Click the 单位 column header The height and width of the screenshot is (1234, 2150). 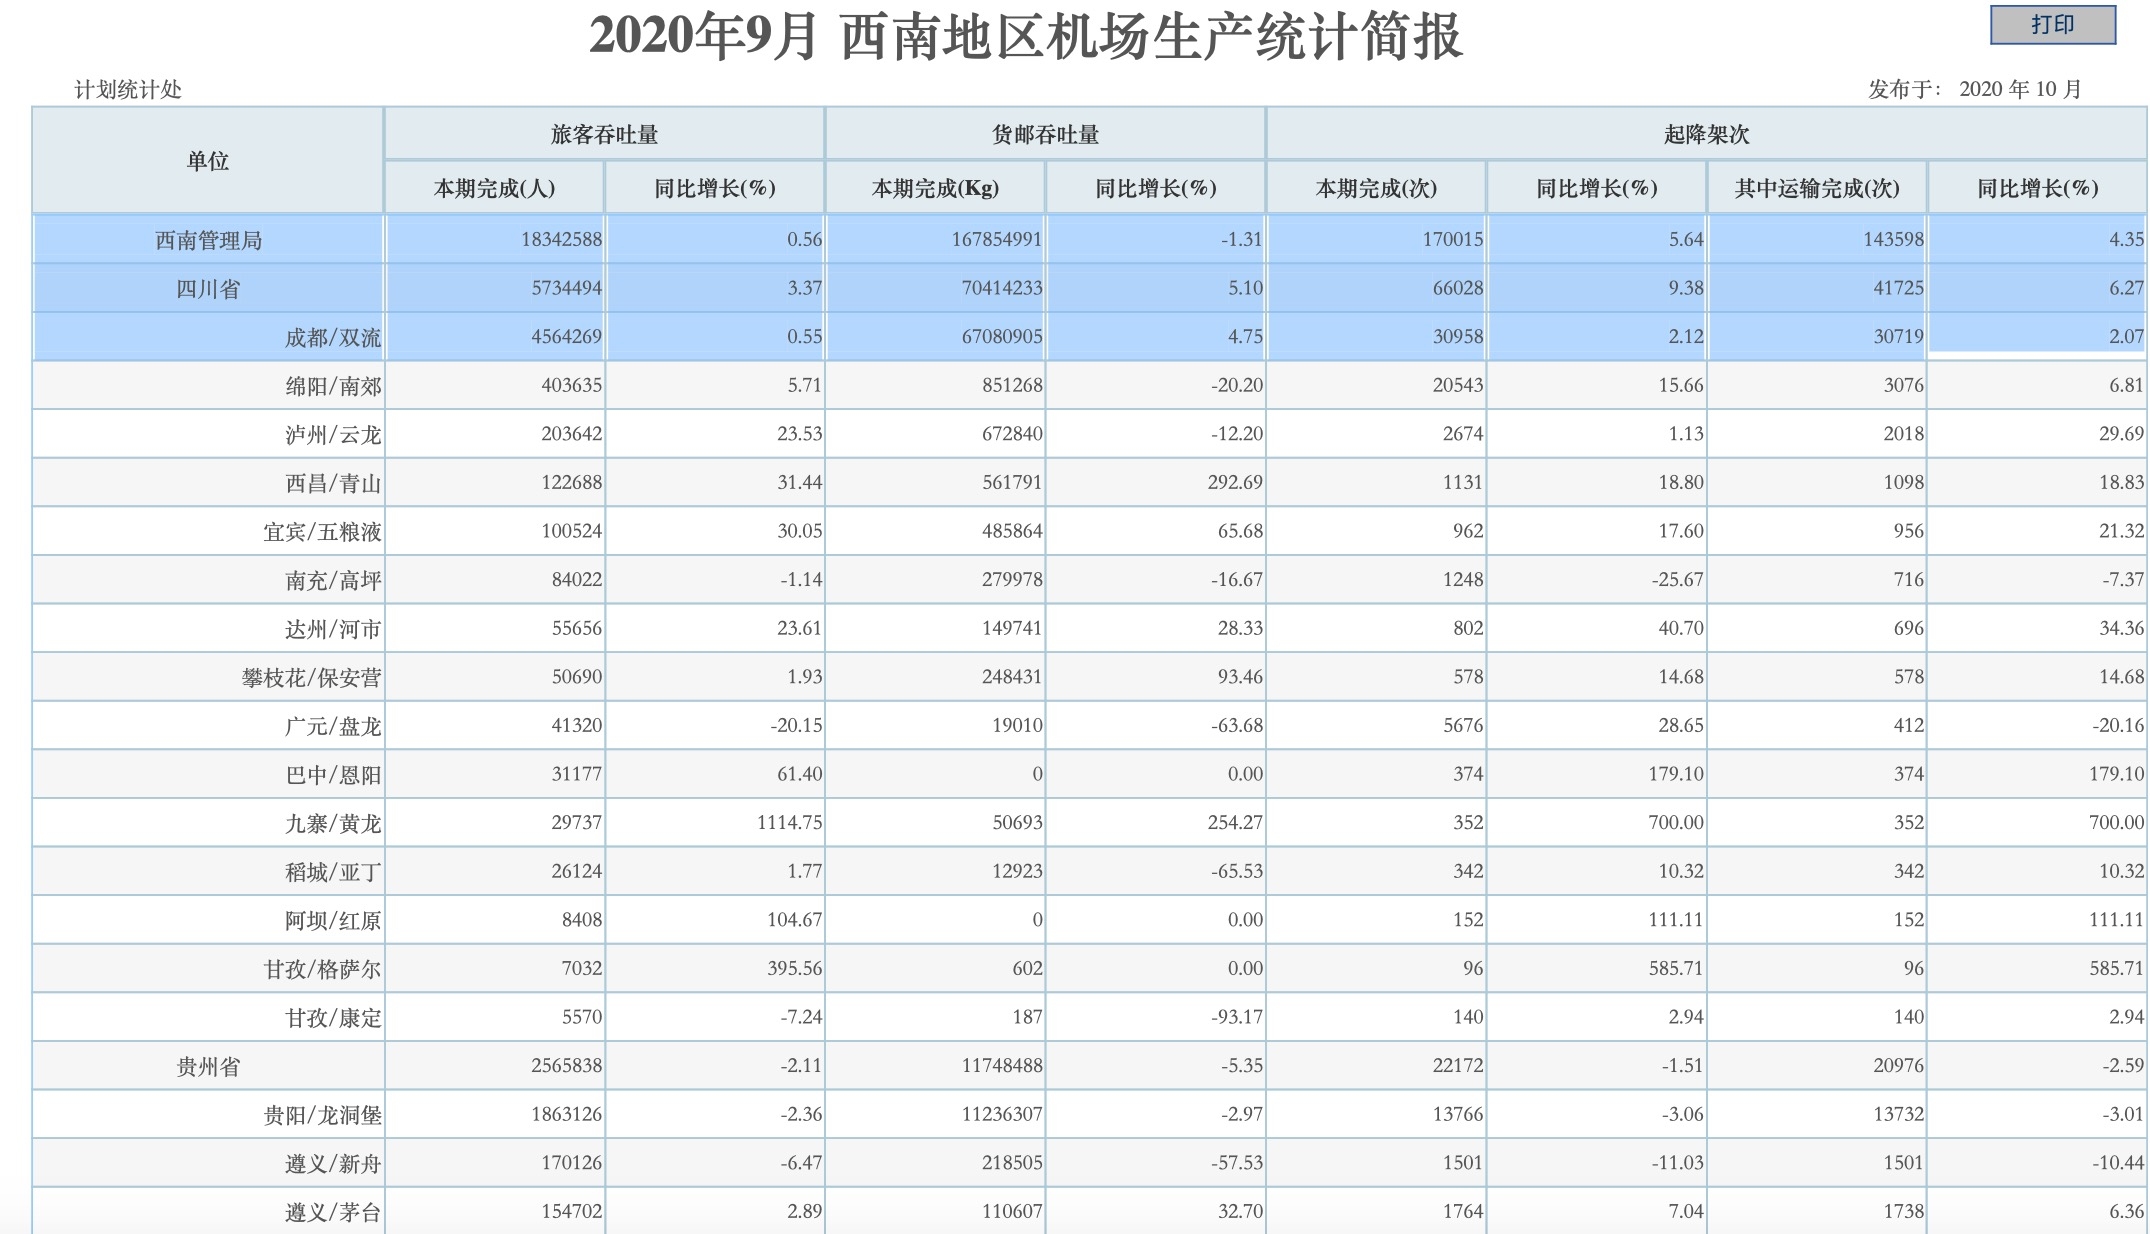pos(208,161)
